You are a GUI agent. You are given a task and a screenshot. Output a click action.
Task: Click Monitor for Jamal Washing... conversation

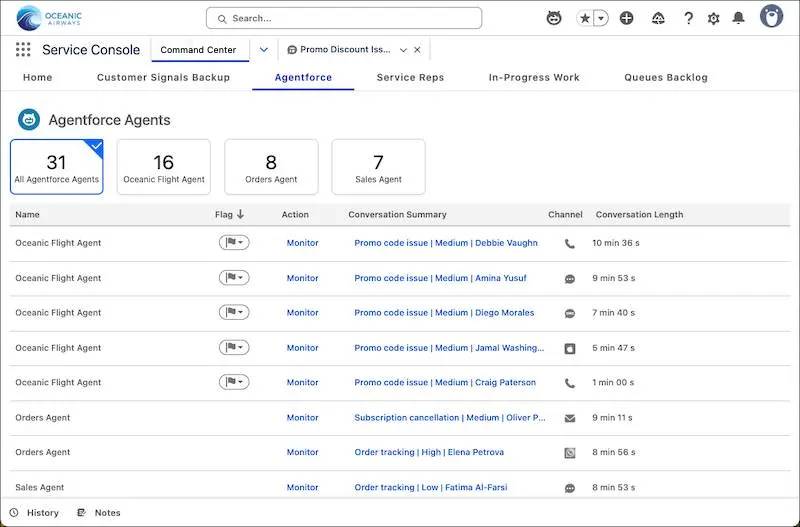coord(303,348)
